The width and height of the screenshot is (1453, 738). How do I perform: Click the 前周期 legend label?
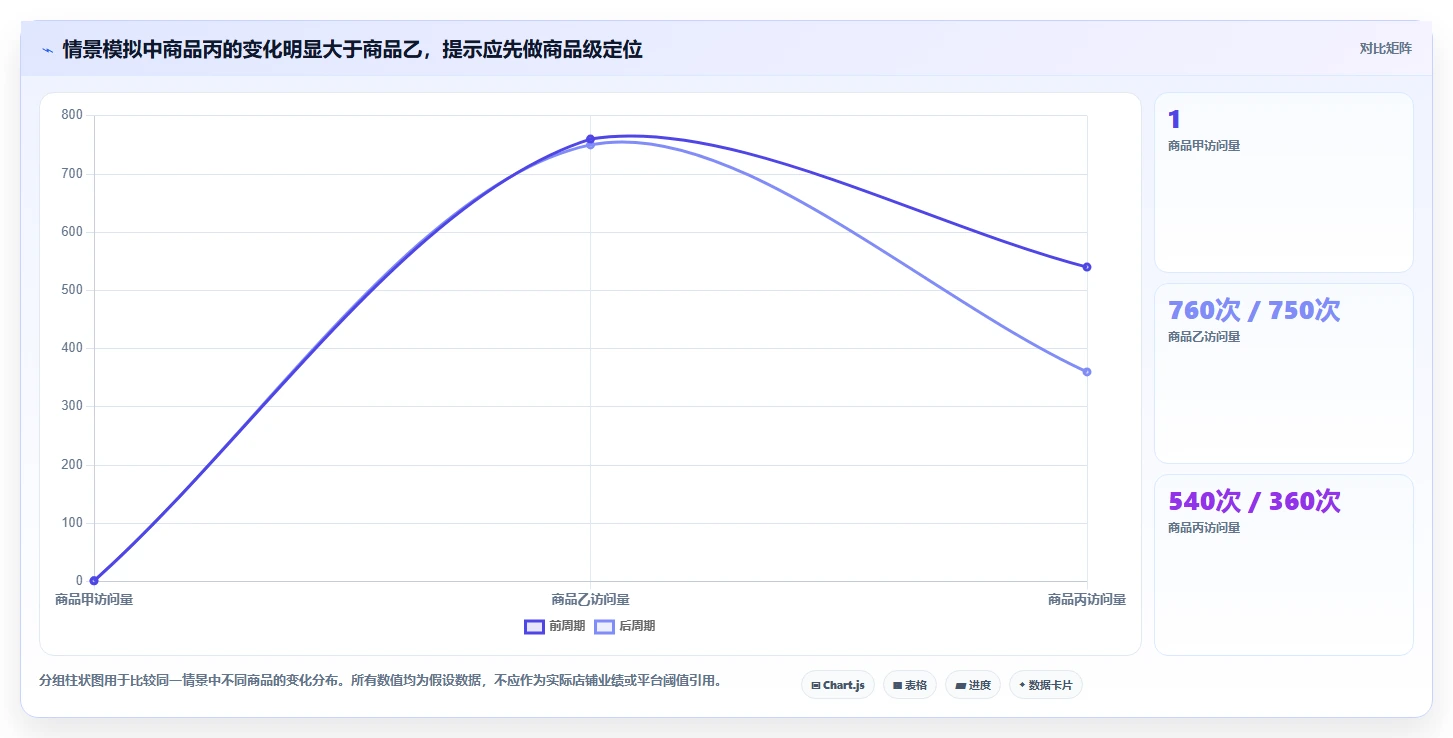coord(567,627)
